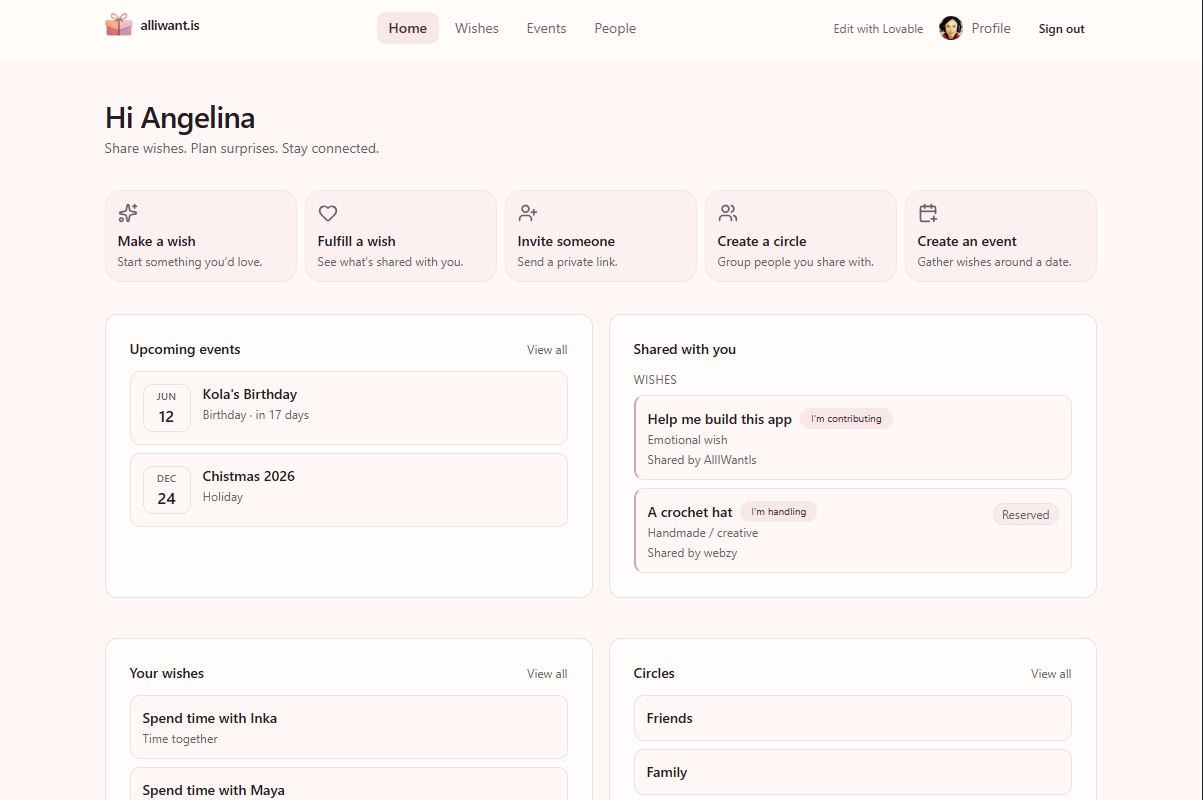
Task: Open the Invite someone card
Action: coord(601,236)
